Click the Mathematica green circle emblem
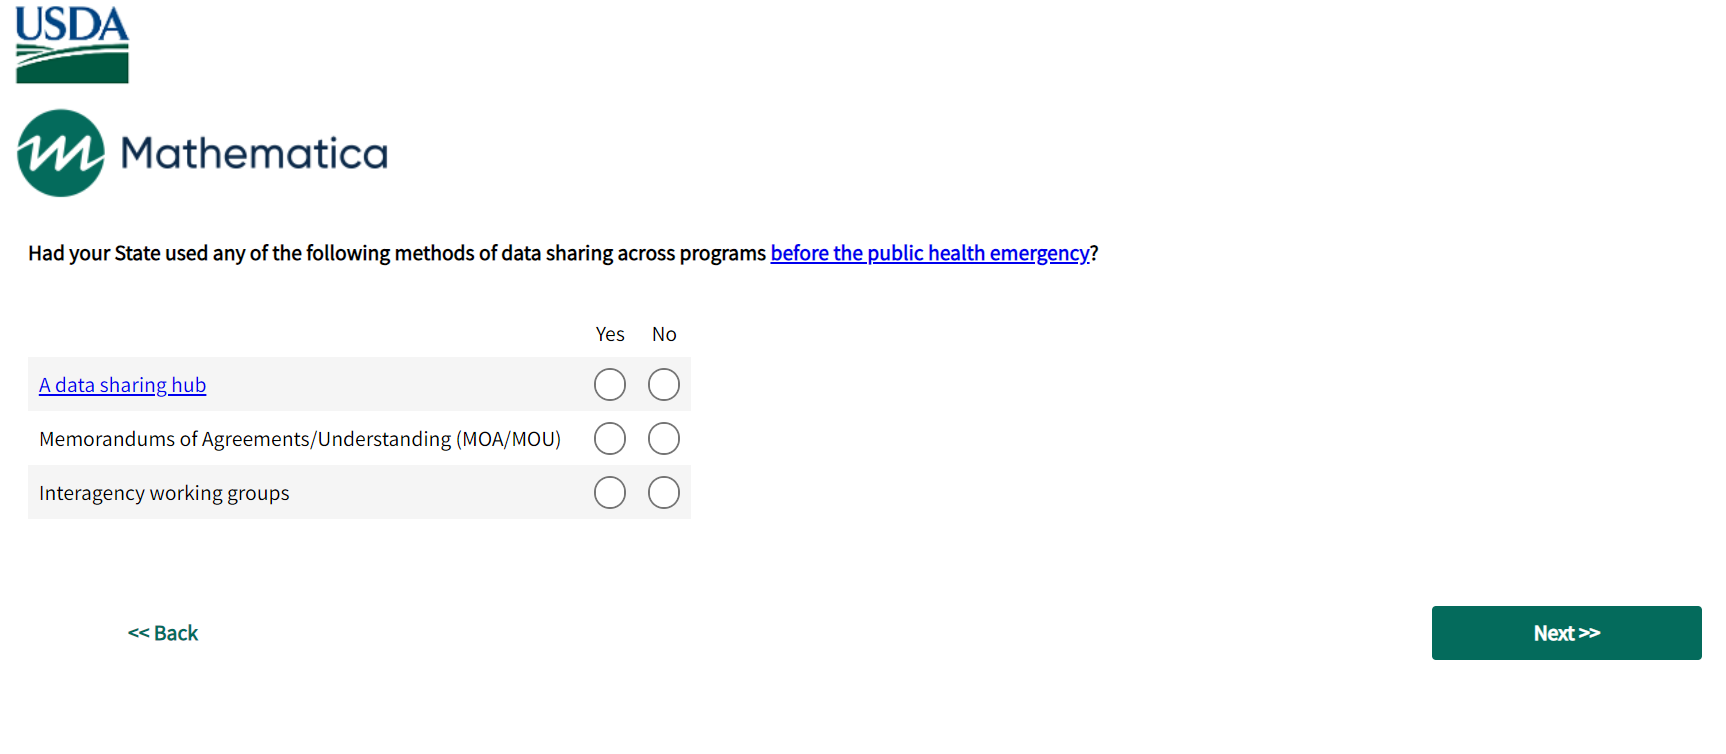Viewport: 1726px width, 754px height. pyautogui.click(x=61, y=153)
